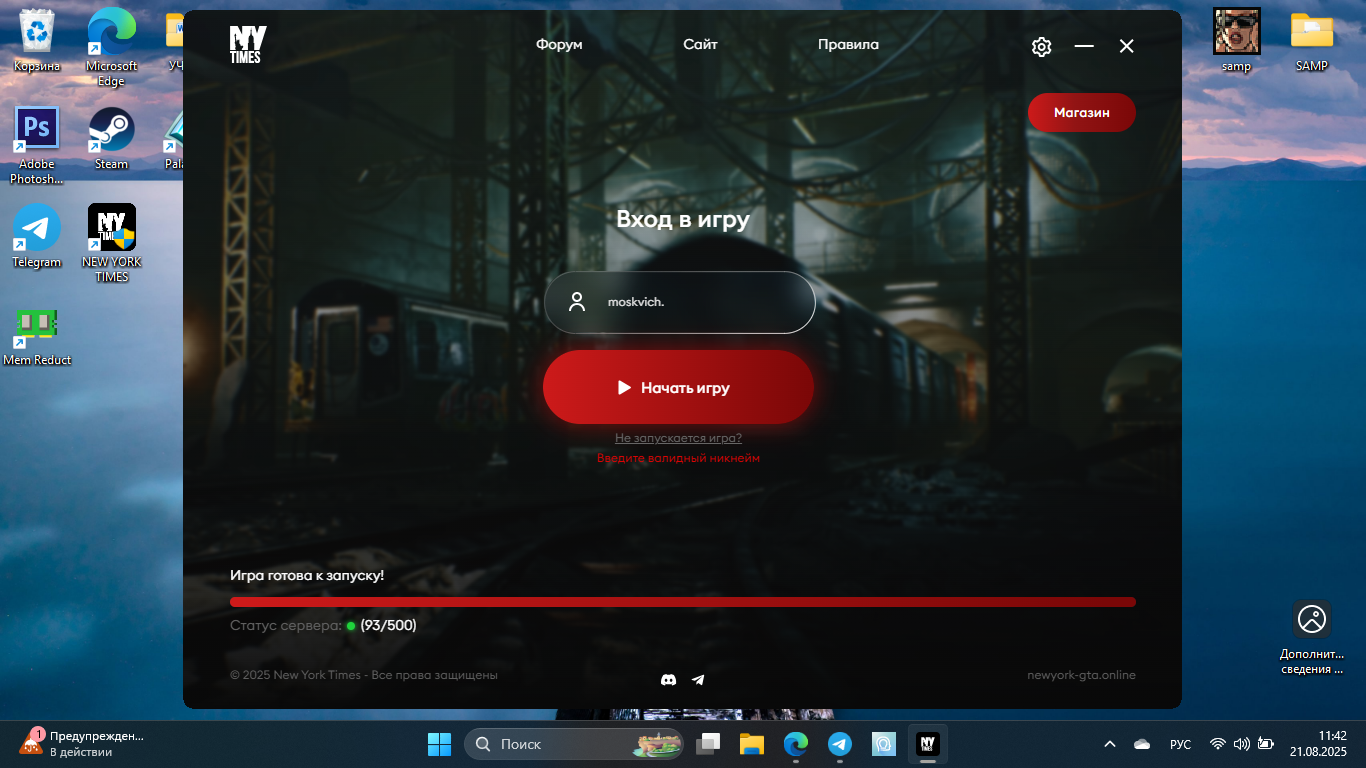
Task: Click the newyork-gta.online link
Action: pos(1081,675)
